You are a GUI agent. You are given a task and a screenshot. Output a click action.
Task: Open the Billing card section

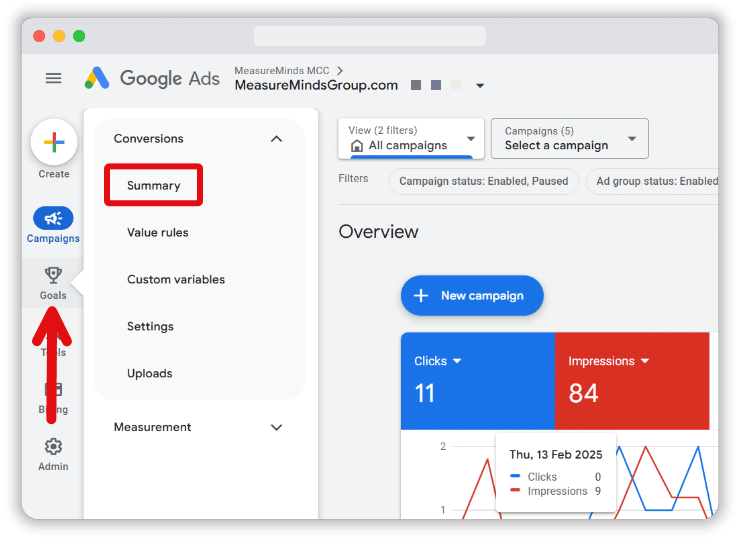coord(53,398)
